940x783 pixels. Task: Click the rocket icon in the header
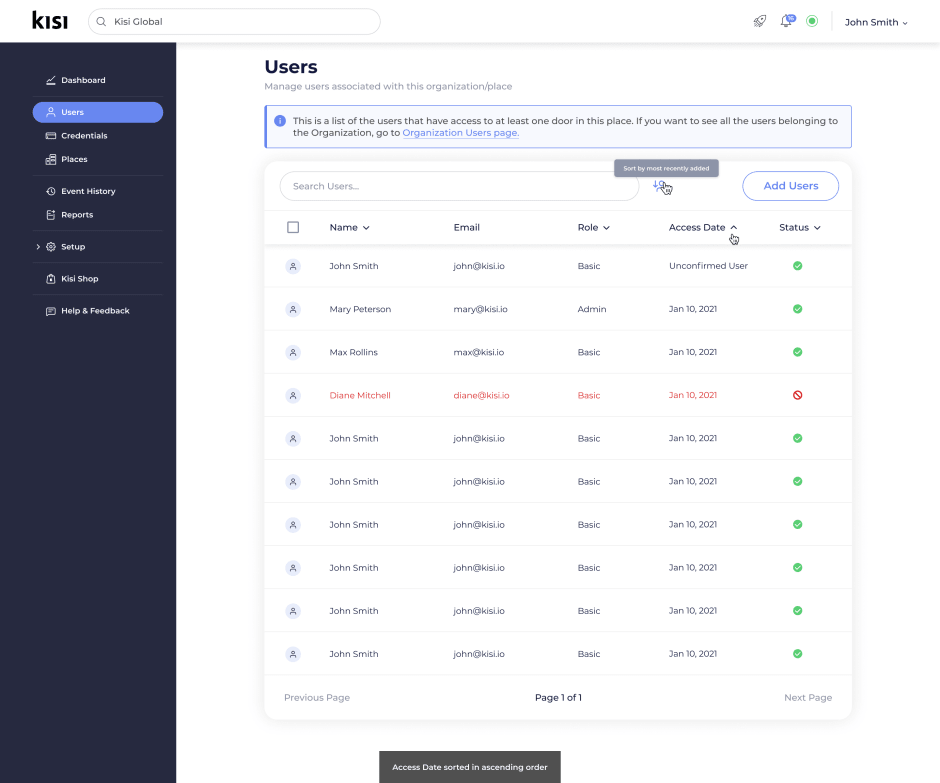point(760,22)
